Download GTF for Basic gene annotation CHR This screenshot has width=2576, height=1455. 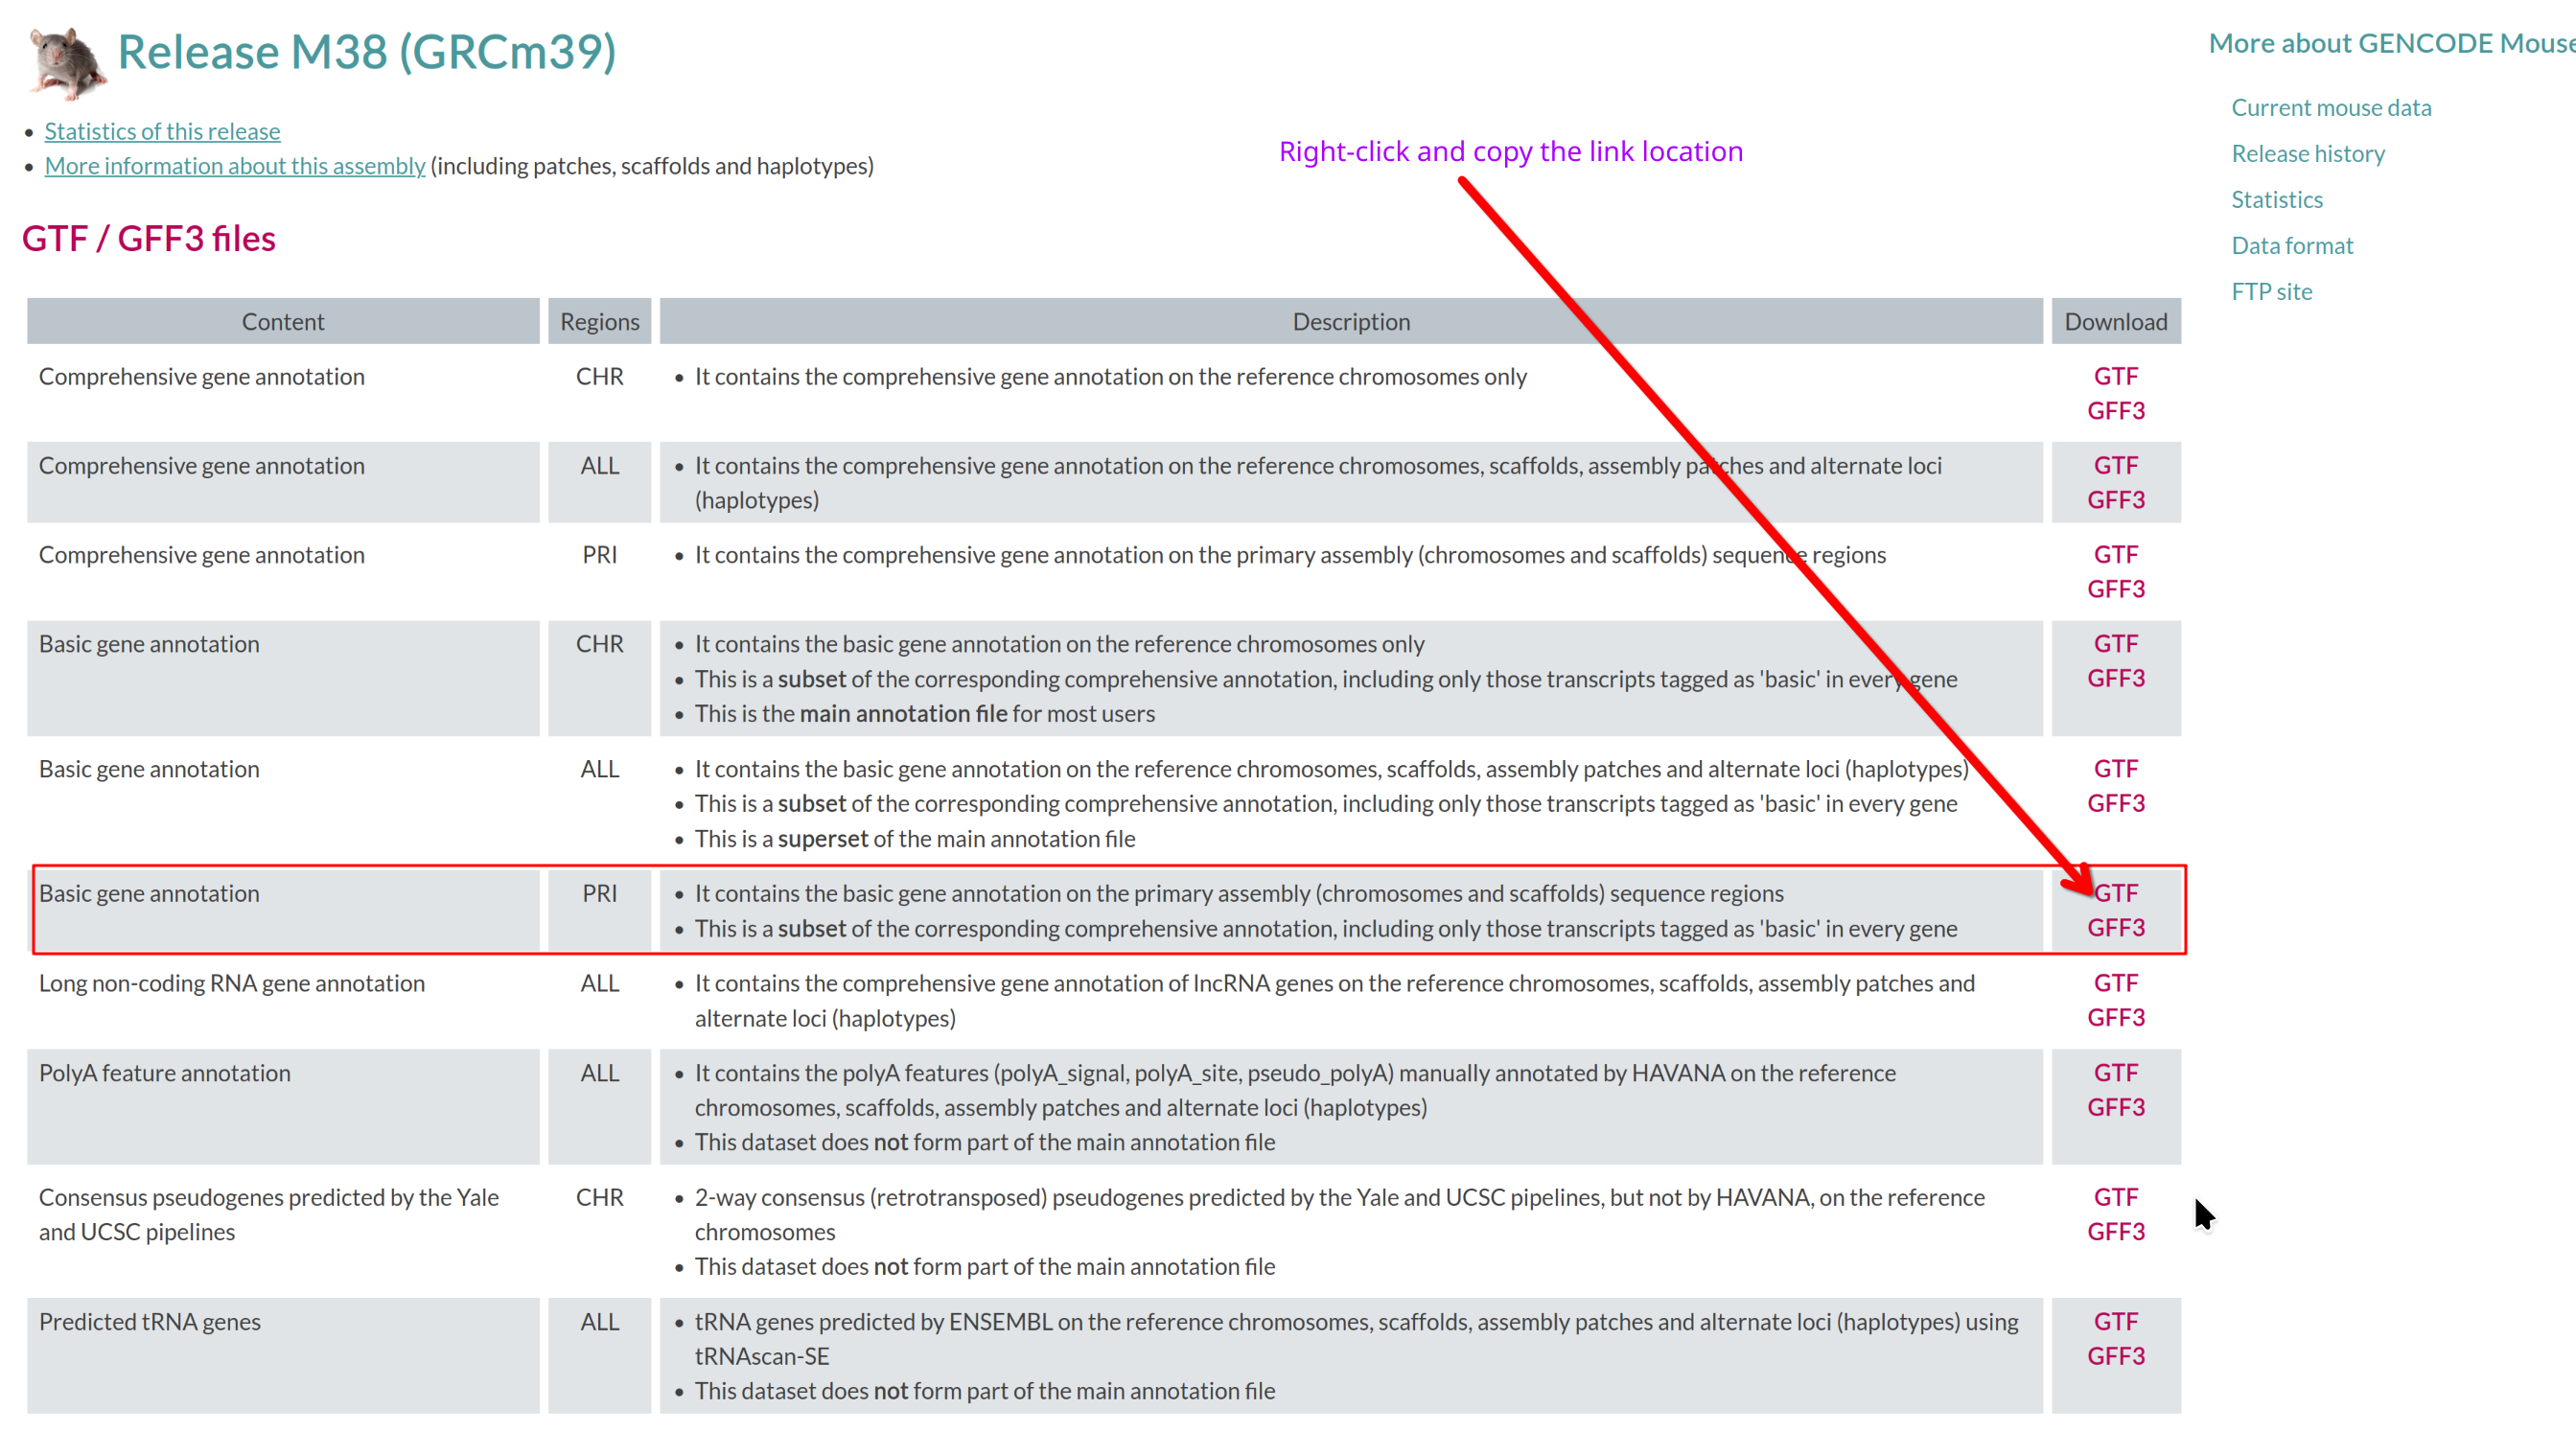tap(2116, 644)
